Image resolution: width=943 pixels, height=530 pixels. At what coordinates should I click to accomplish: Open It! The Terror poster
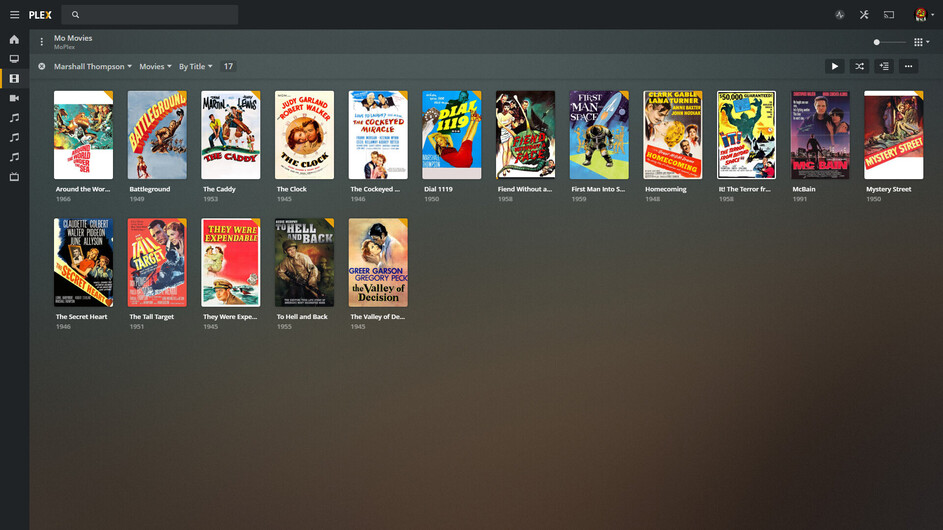(x=746, y=135)
